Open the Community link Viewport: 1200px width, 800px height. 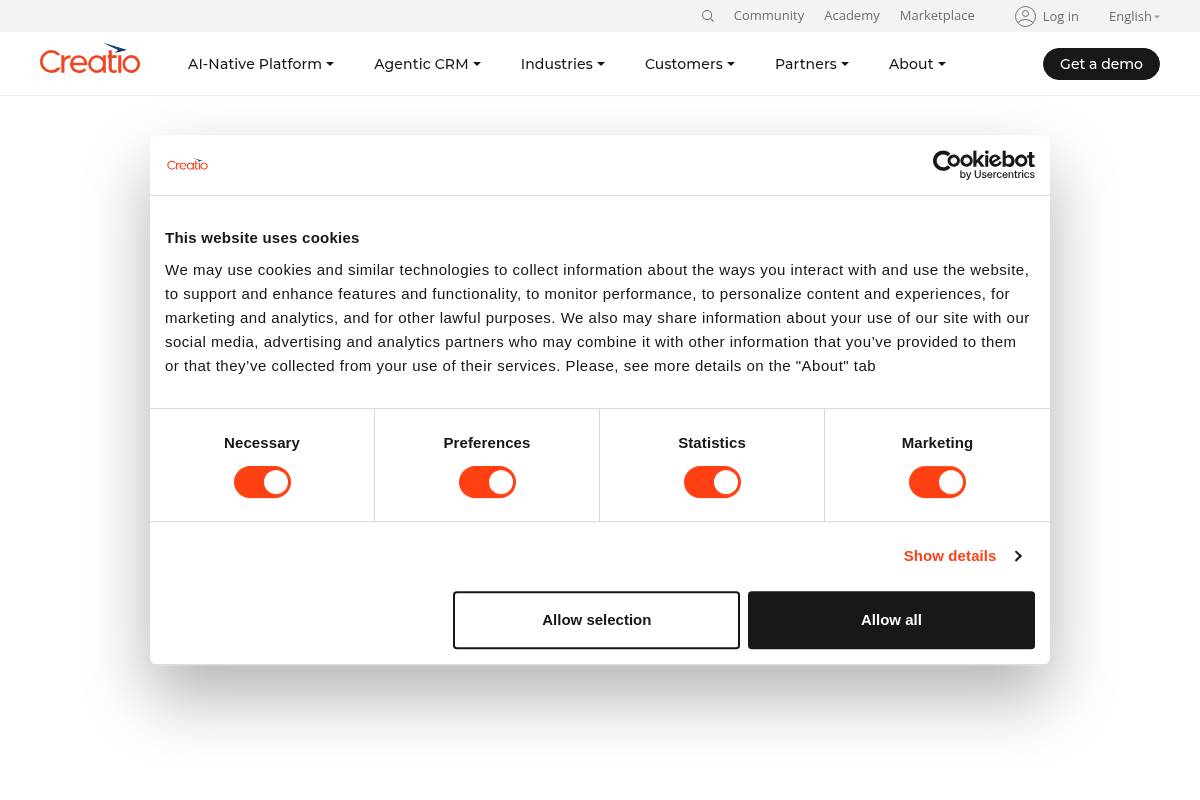pos(769,16)
